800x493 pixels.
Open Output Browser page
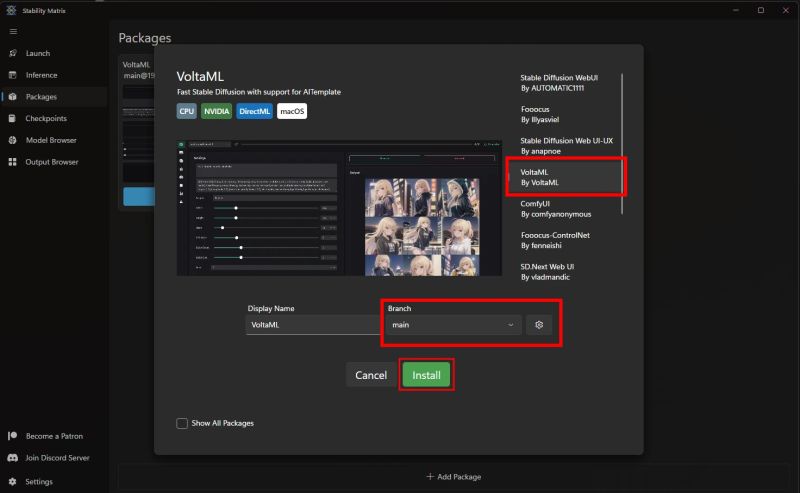(x=54, y=162)
